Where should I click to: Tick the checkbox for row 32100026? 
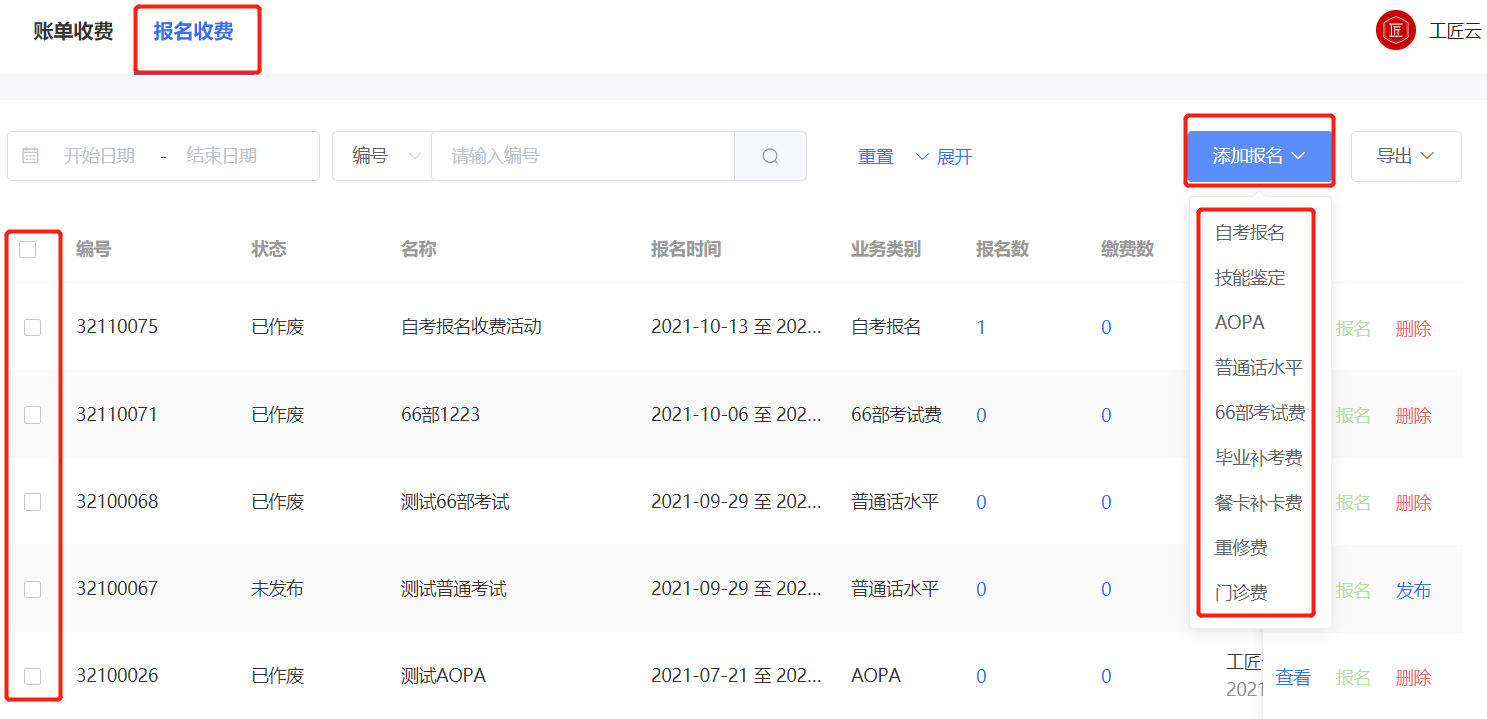(32, 676)
